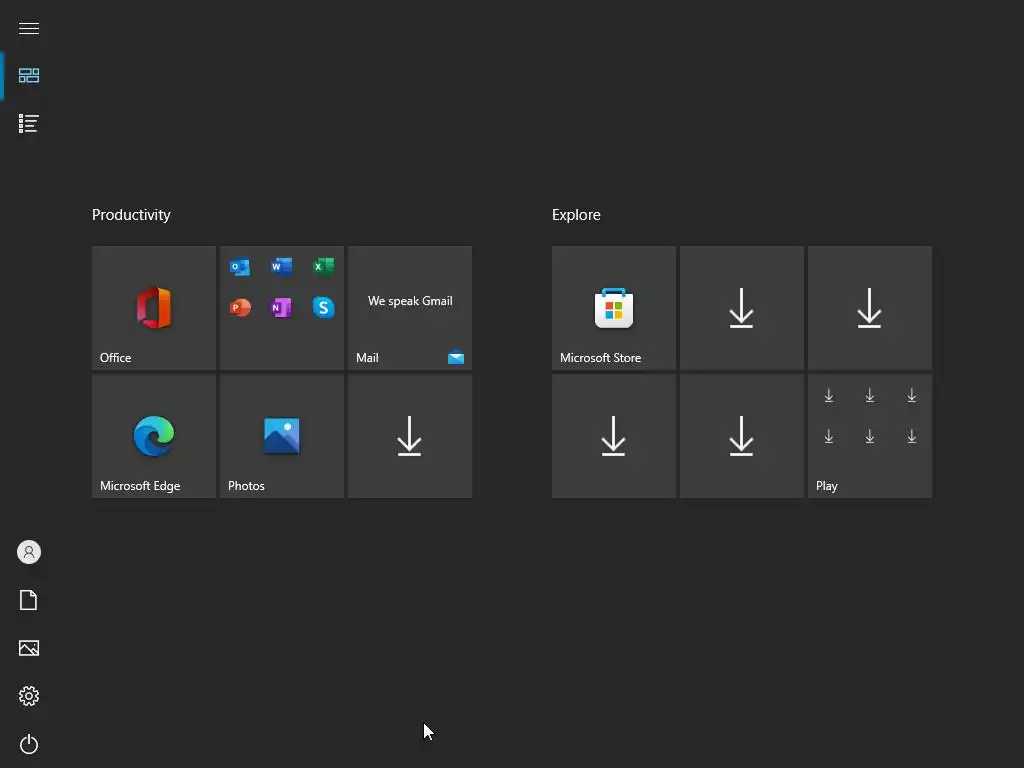Open Excel from the Office apps tile

click(323, 266)
